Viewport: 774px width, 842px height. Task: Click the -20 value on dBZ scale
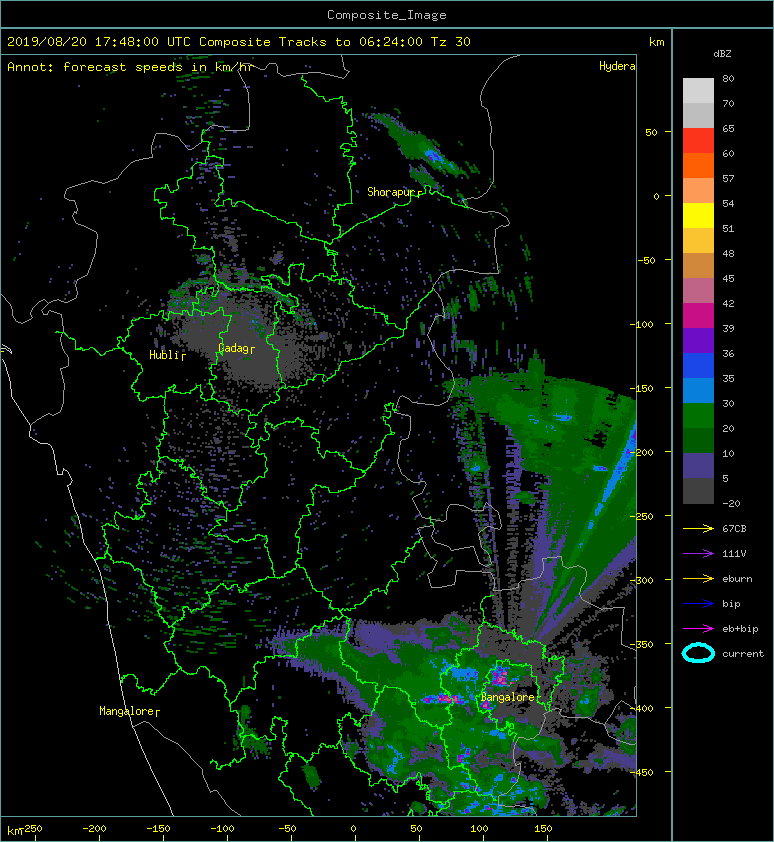point(732,504)
